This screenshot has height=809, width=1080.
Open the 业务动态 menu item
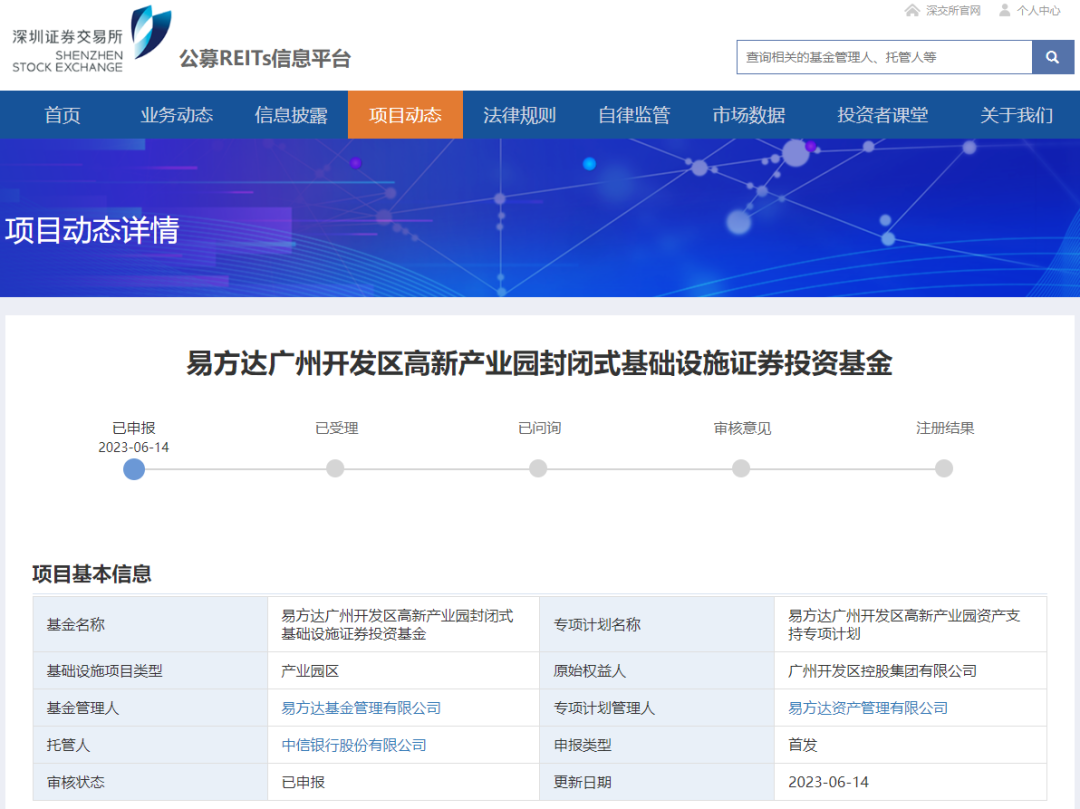(176, 115)
